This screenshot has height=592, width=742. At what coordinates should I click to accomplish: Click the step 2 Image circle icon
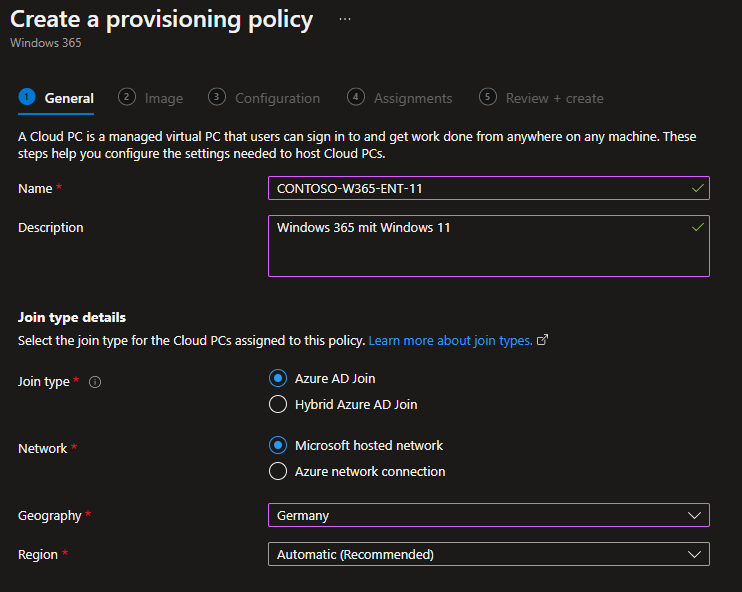(x=127, y=97)
